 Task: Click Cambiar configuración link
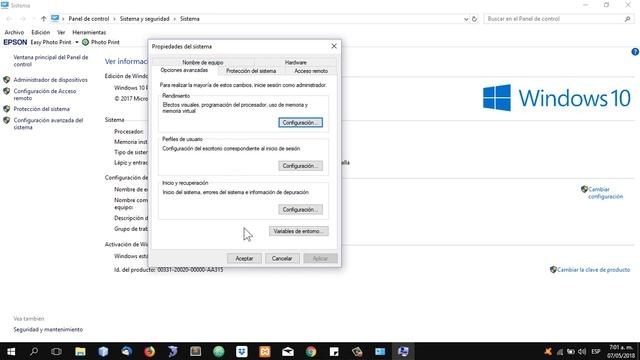pos(605,193)
